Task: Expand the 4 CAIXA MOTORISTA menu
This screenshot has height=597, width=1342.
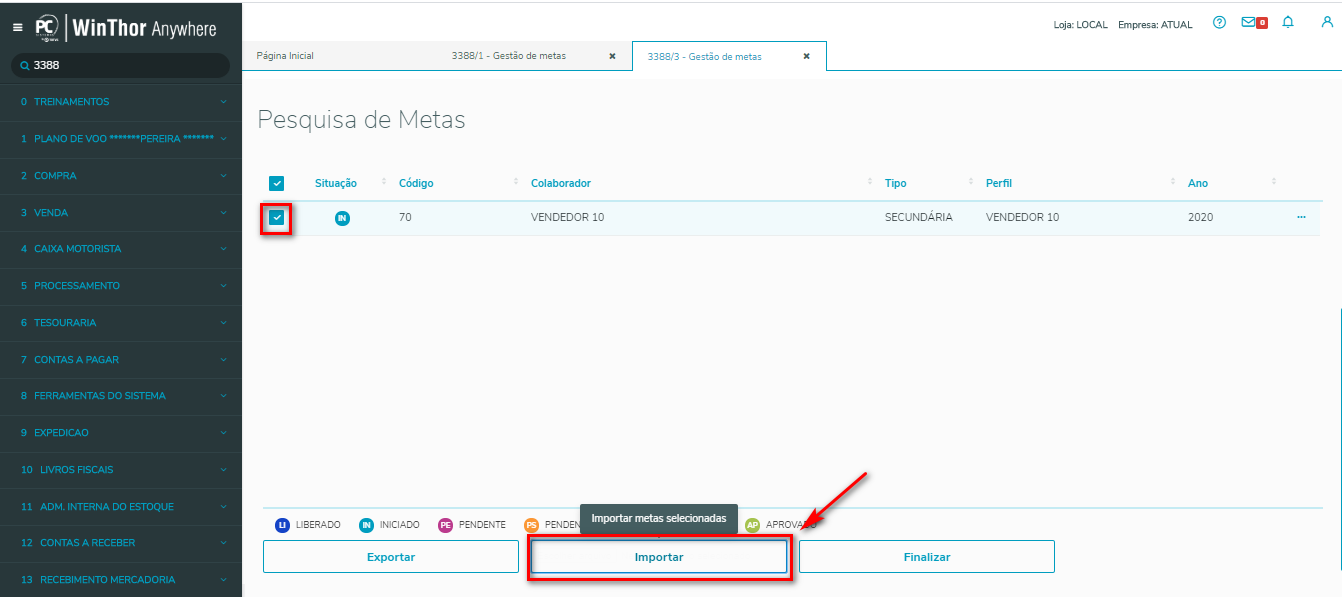Action: (121, 249)
